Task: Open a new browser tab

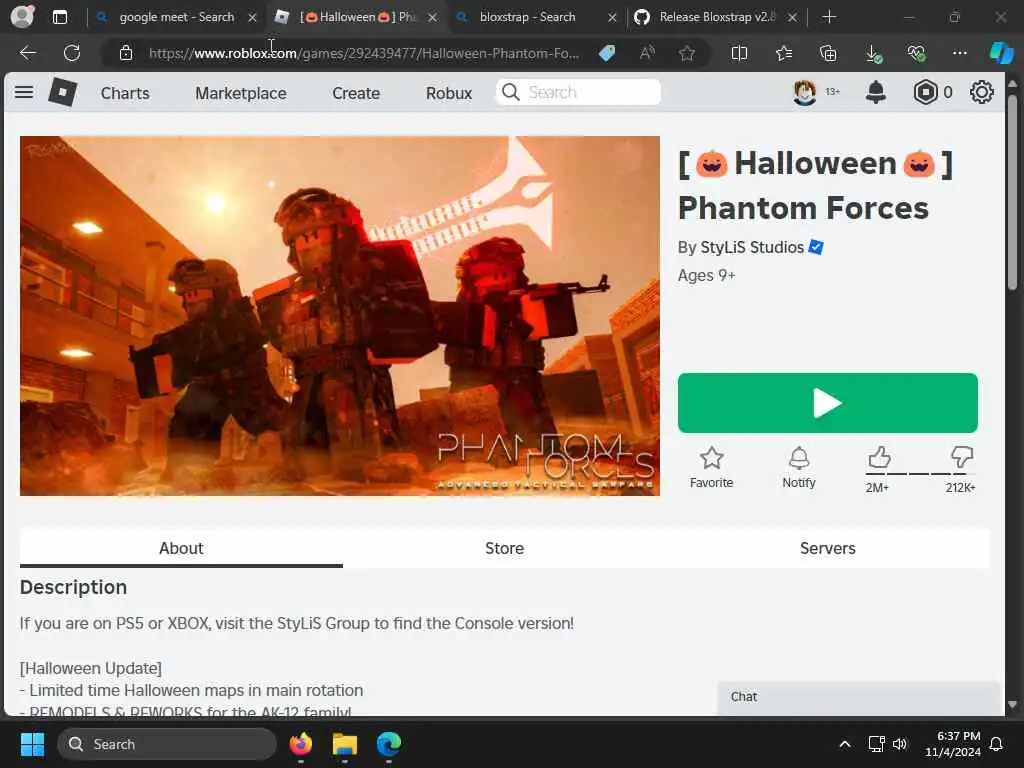Action: pos(829,17)
